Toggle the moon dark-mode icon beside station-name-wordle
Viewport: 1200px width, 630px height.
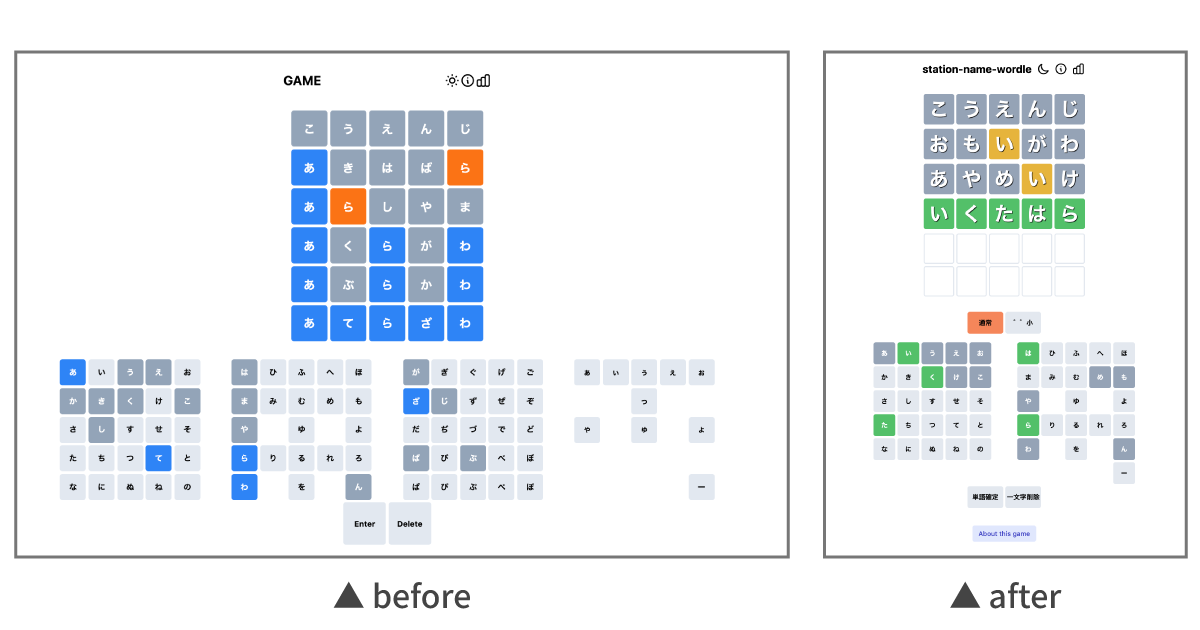1043,69
